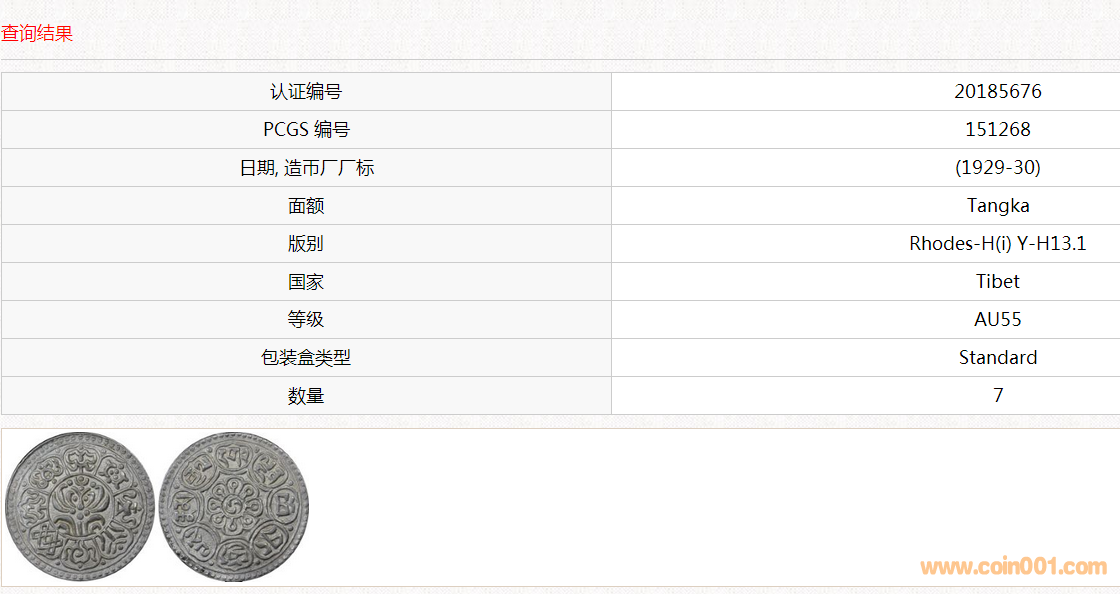Click the 认证编号 label cell
Screen dimensions: 1120x594
(306, 92)
